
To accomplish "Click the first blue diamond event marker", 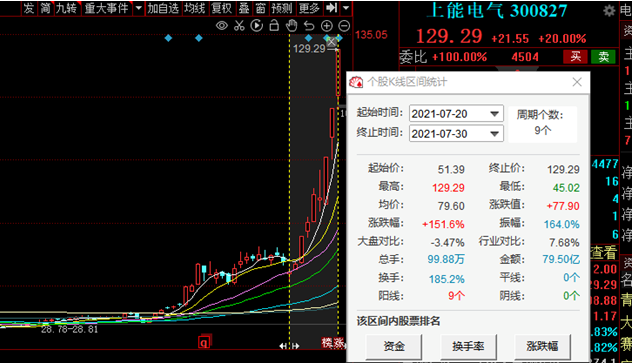I will (168, 38).
